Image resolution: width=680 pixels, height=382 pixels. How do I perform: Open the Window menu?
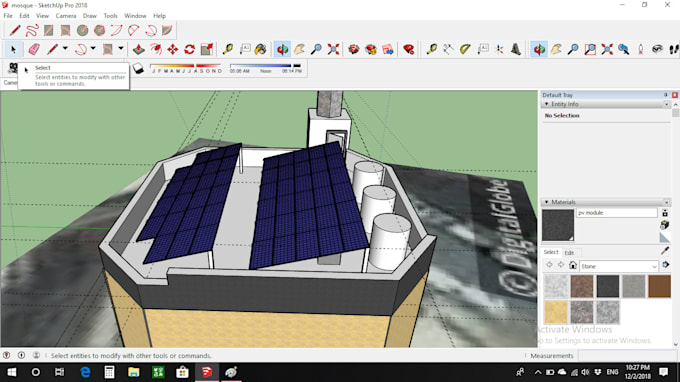point(135,16)
